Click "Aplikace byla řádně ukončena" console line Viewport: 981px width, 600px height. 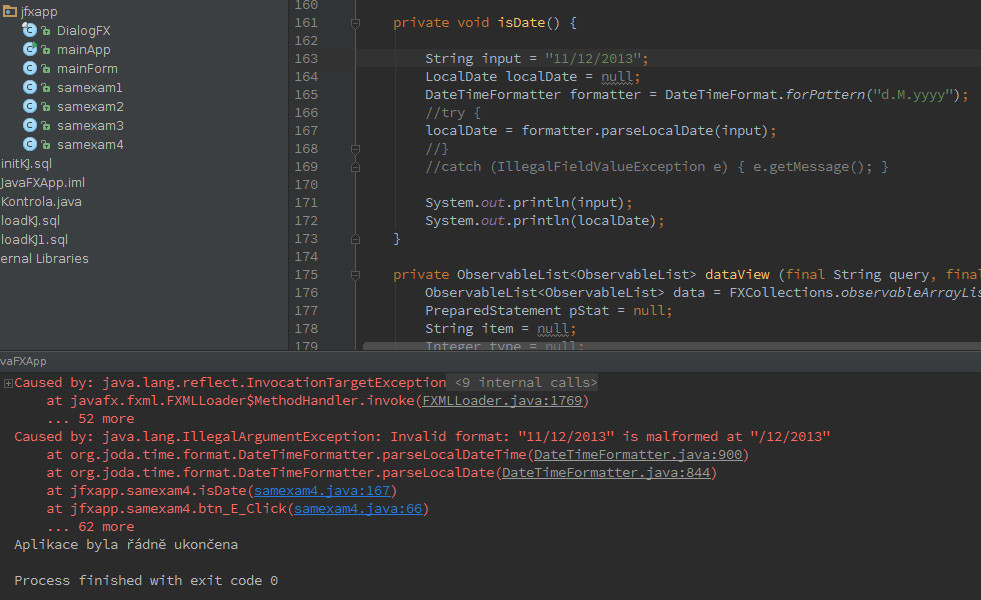point(126,544)
